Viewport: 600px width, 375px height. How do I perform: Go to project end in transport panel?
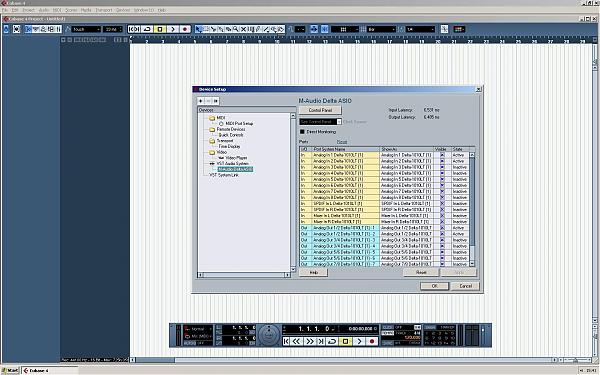coord(321,341)
